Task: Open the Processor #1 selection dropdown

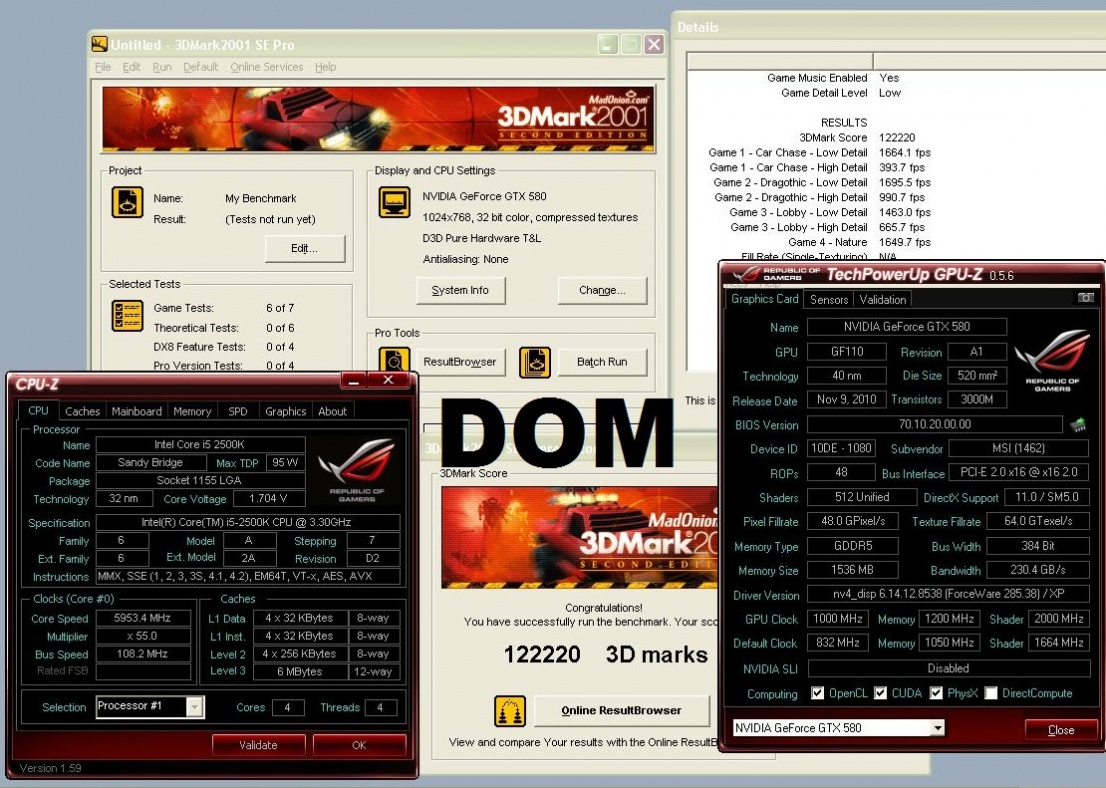Action: click(194, 707)
